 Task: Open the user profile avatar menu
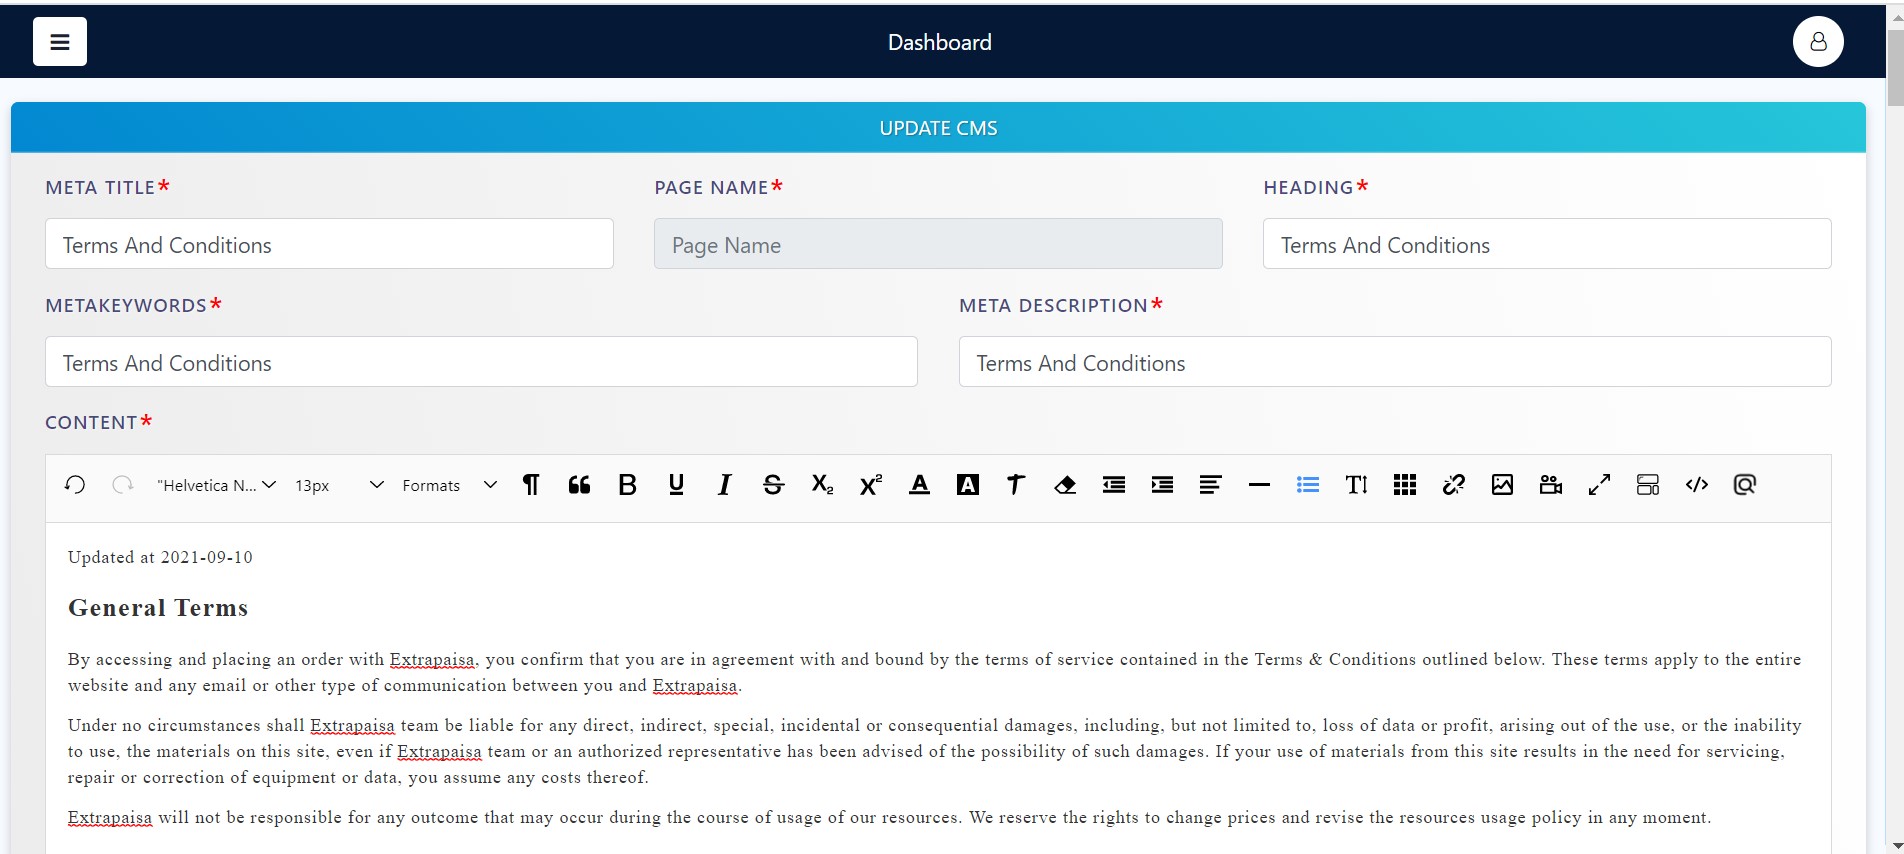1818,42
